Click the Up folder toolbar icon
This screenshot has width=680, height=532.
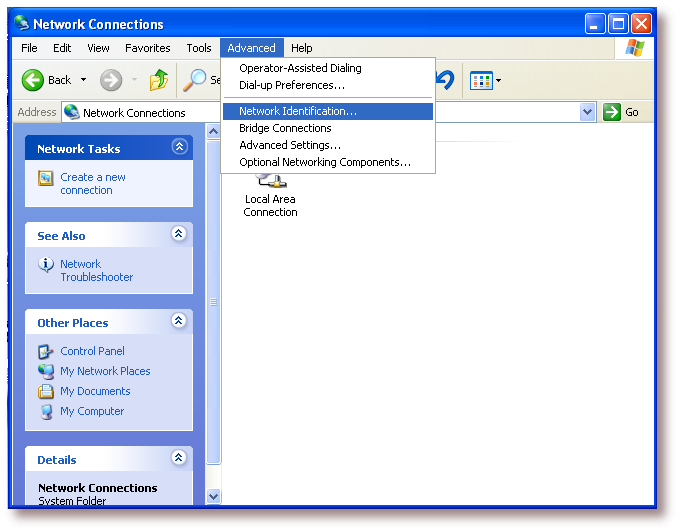(158, 80)
